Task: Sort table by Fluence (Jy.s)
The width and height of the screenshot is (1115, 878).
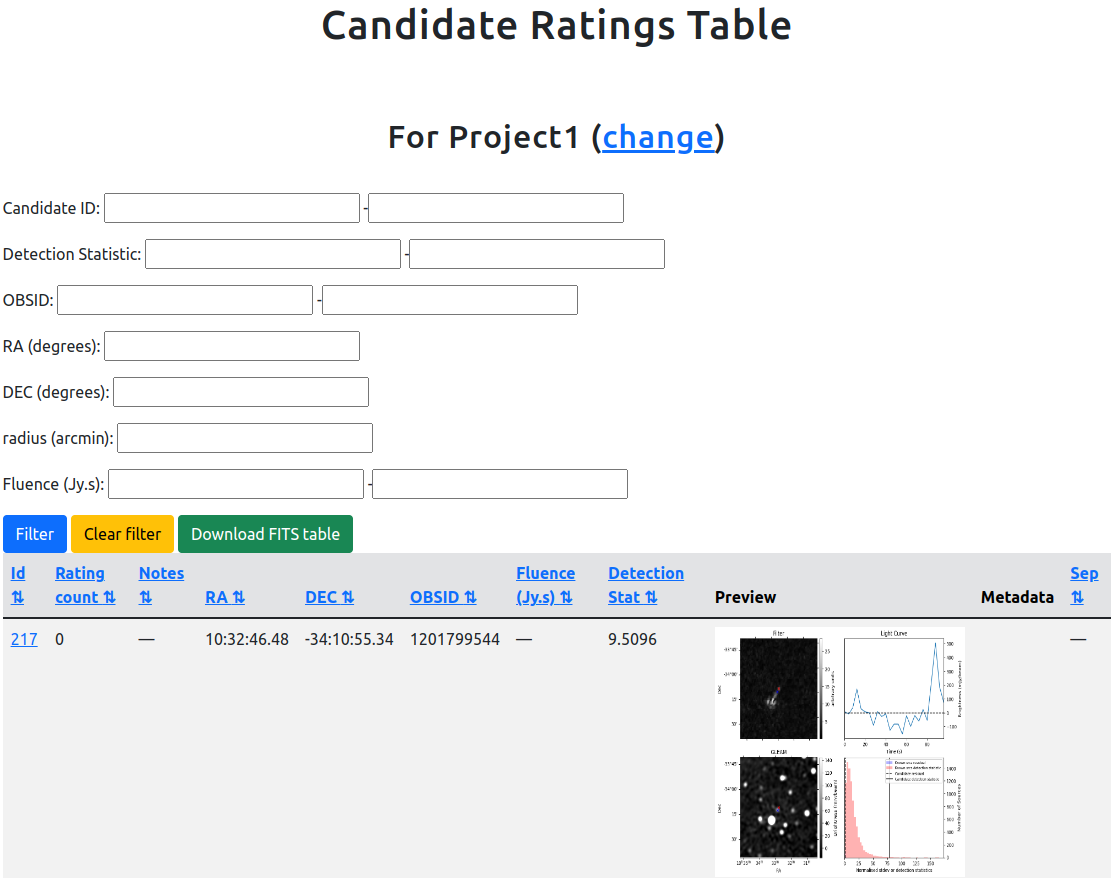Action: [x=545, y=585]
